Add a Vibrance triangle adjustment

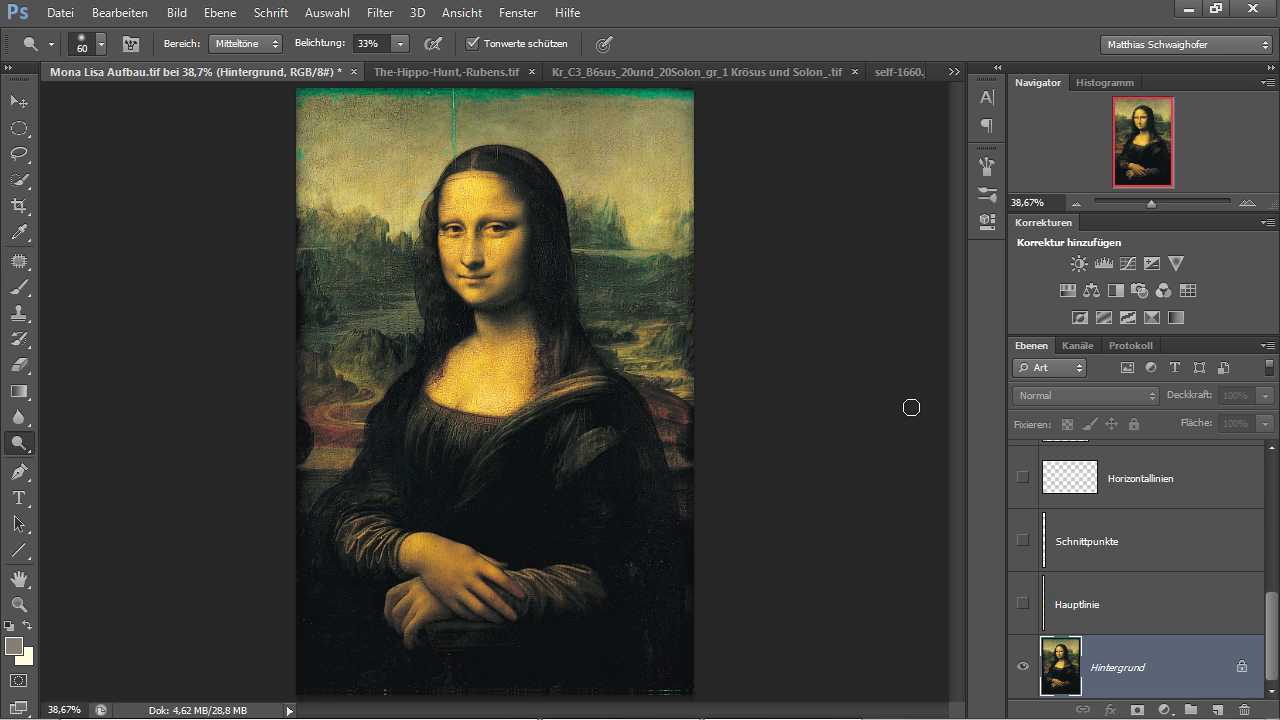pyautogui.click(x=1176, y=264)
